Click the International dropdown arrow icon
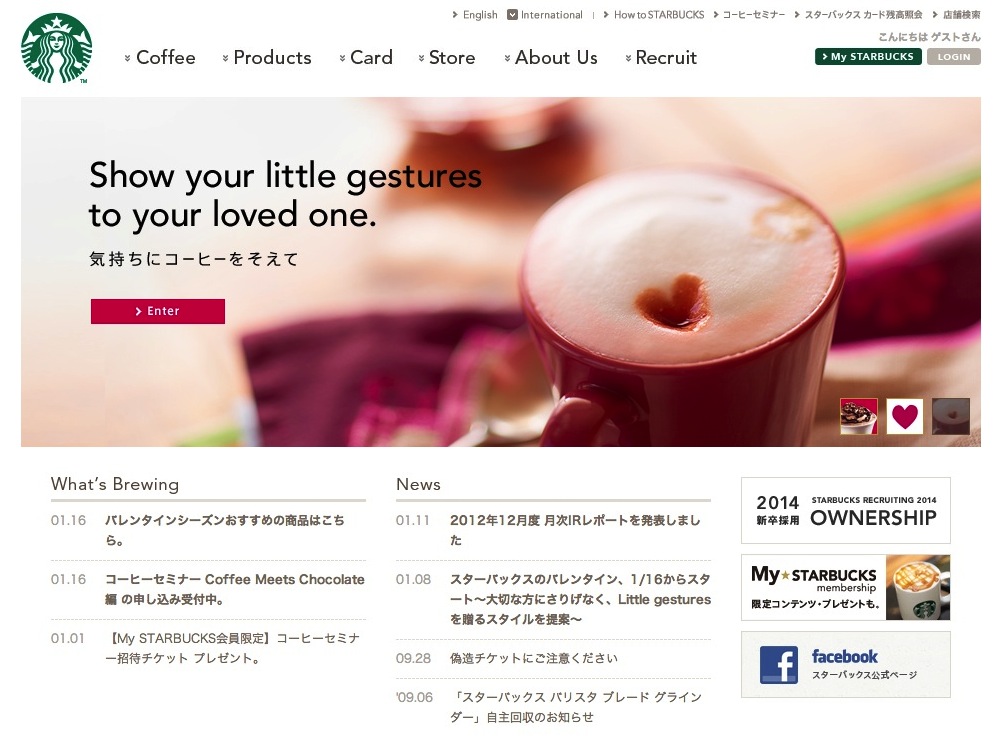The width and height of the screenshot is (1000, 750). click(x=512, y=15)
